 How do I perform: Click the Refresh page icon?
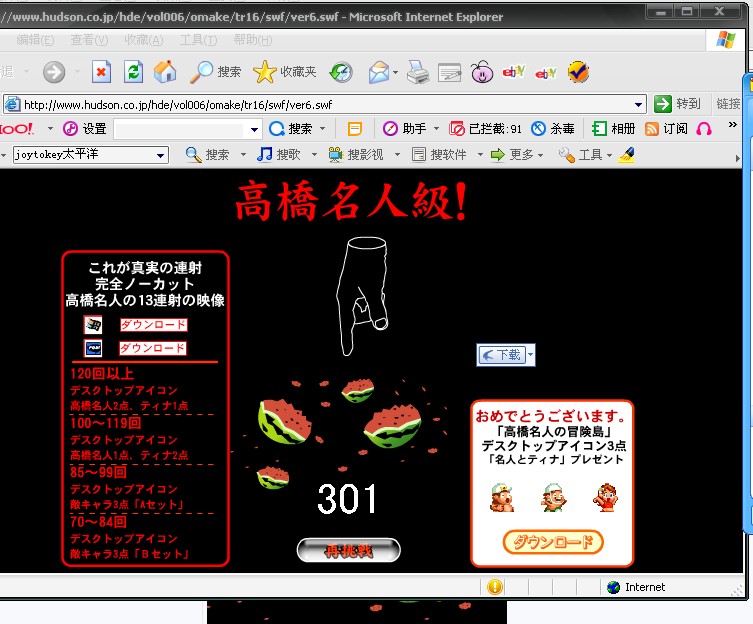coord(133,72)
